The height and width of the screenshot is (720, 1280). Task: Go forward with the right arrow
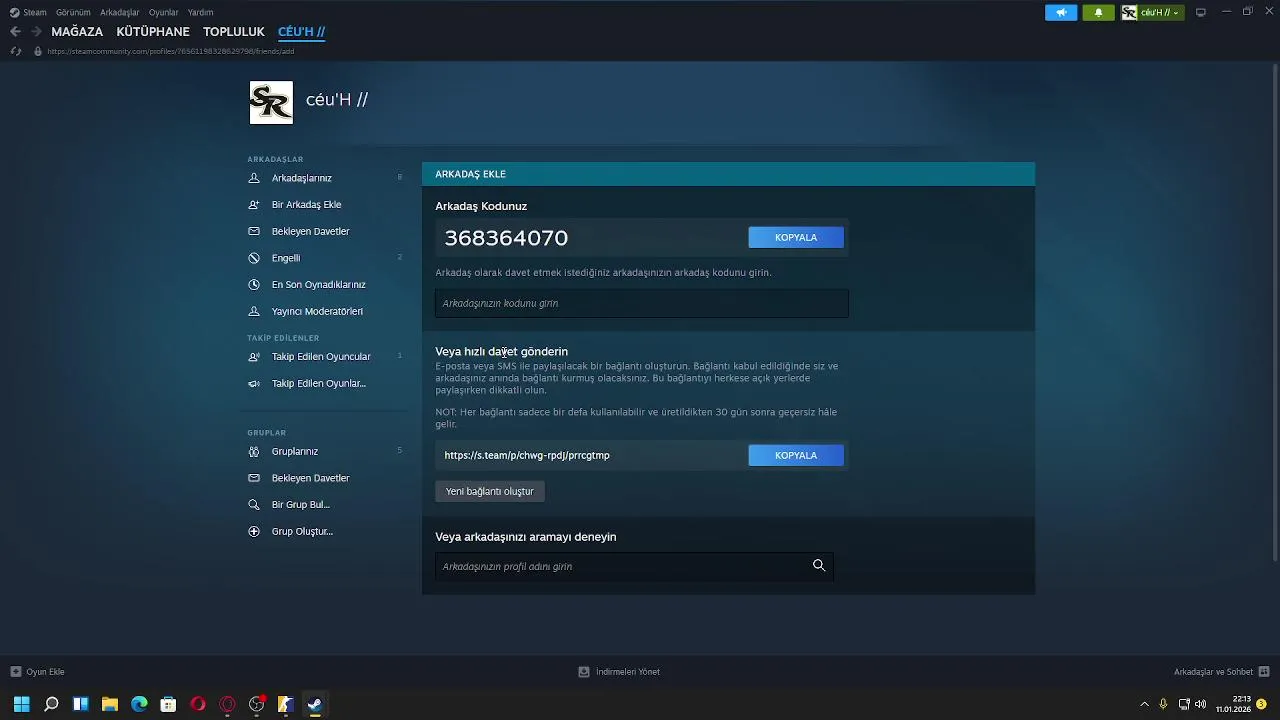(x=36, y=31)
